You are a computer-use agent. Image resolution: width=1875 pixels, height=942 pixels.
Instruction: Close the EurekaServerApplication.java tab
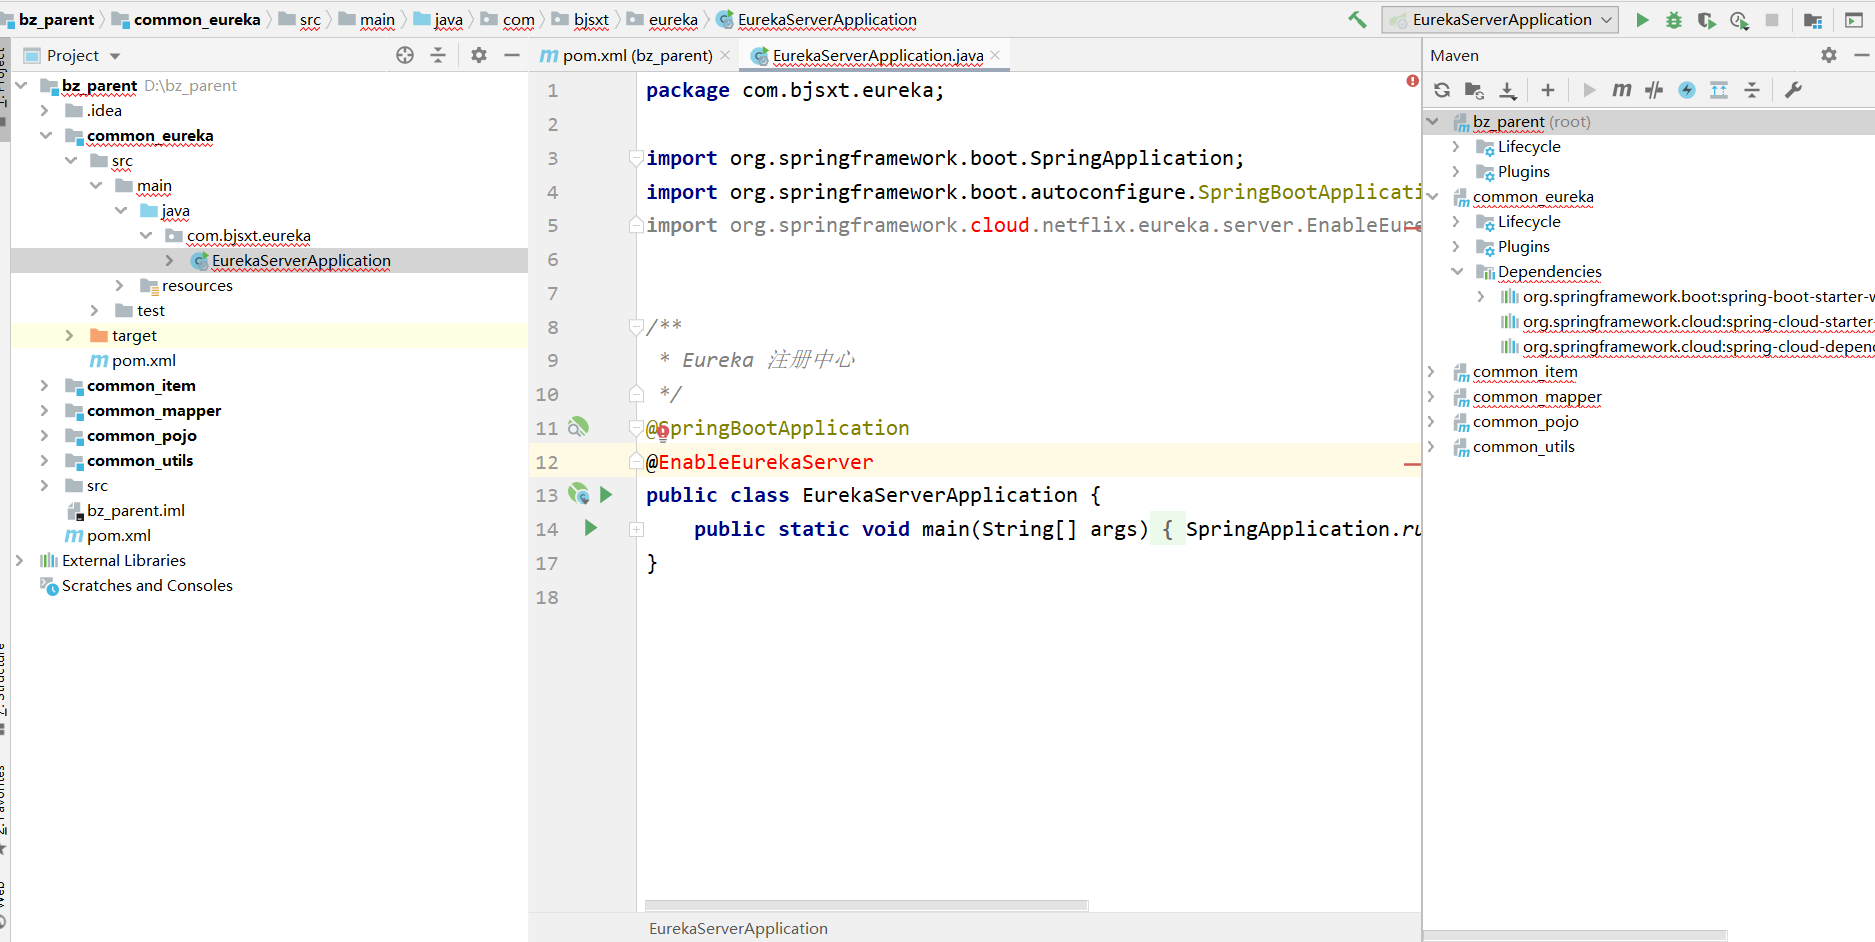tap(995, 55)
